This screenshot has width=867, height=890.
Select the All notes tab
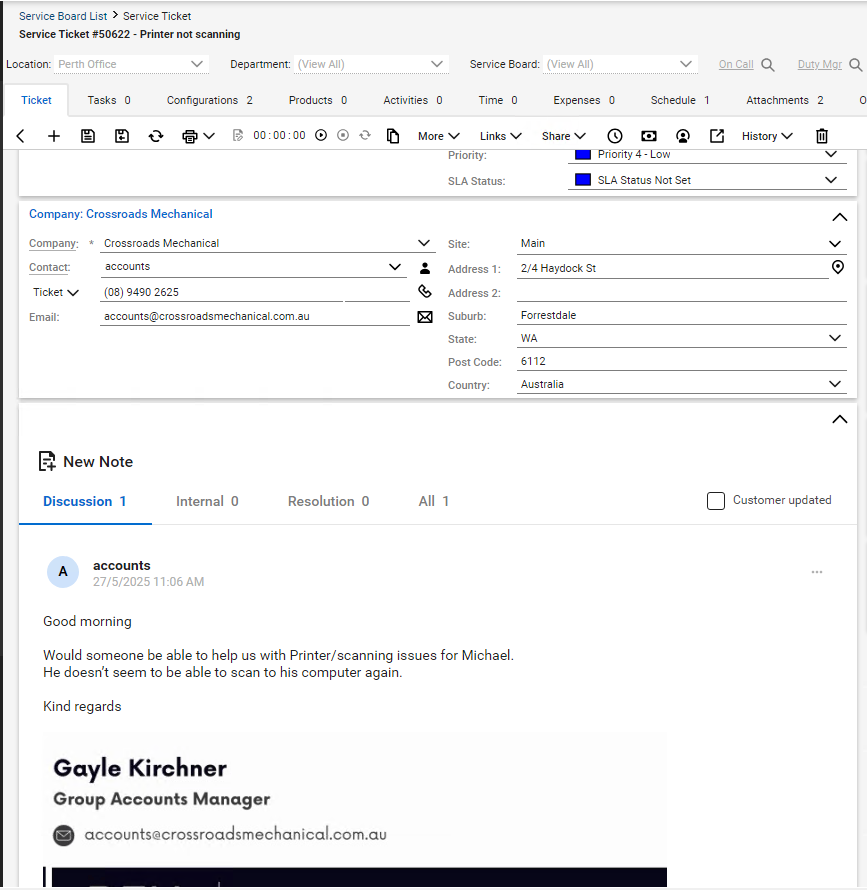tap(433, 501)
